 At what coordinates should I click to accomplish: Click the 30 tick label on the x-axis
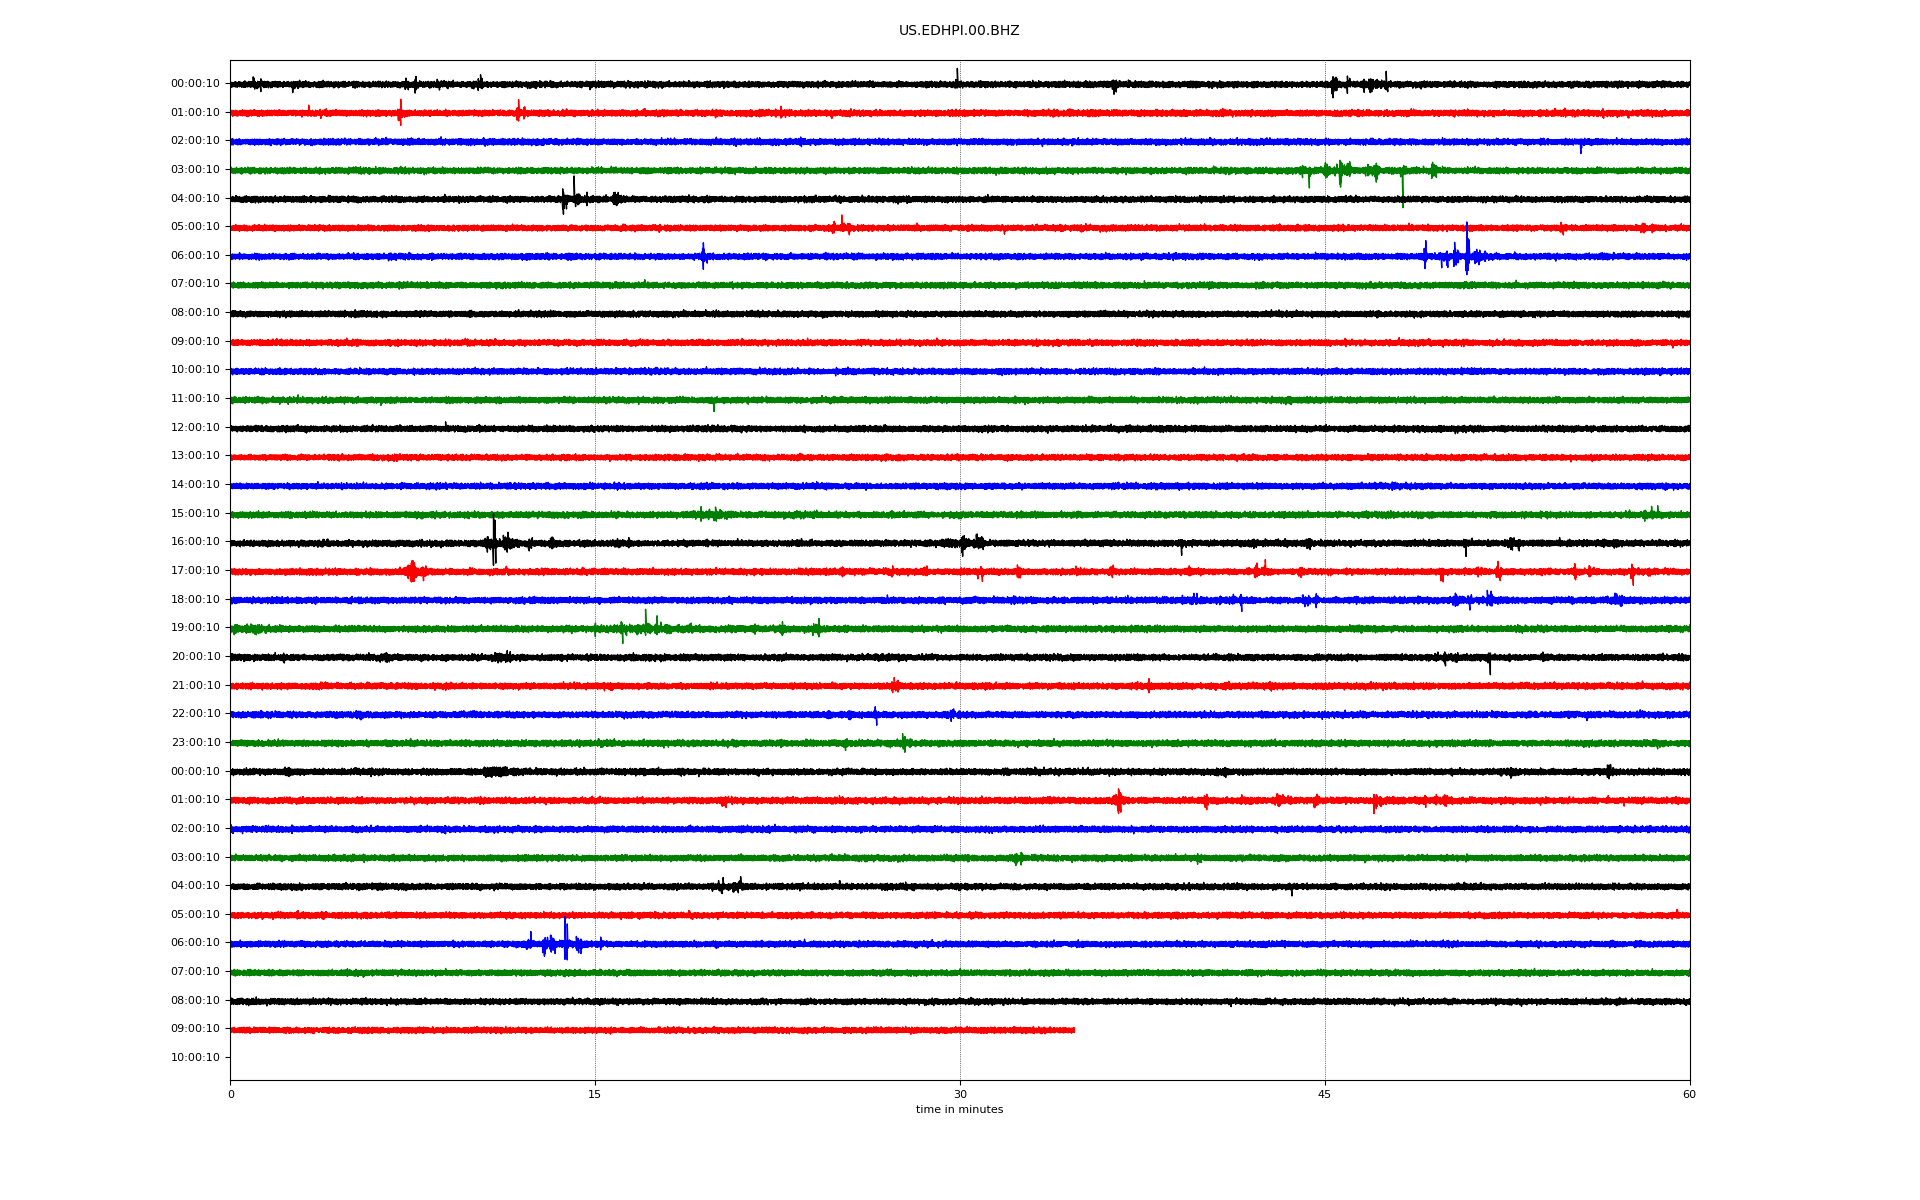pos(960,1095)
